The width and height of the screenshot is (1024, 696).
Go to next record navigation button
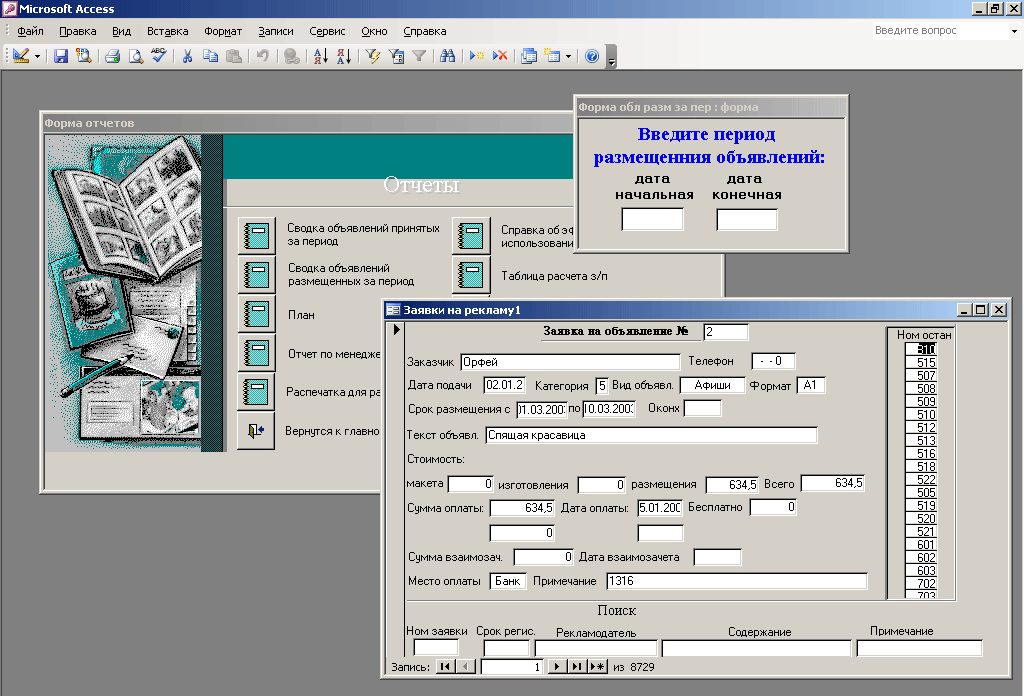pos(556,667)
